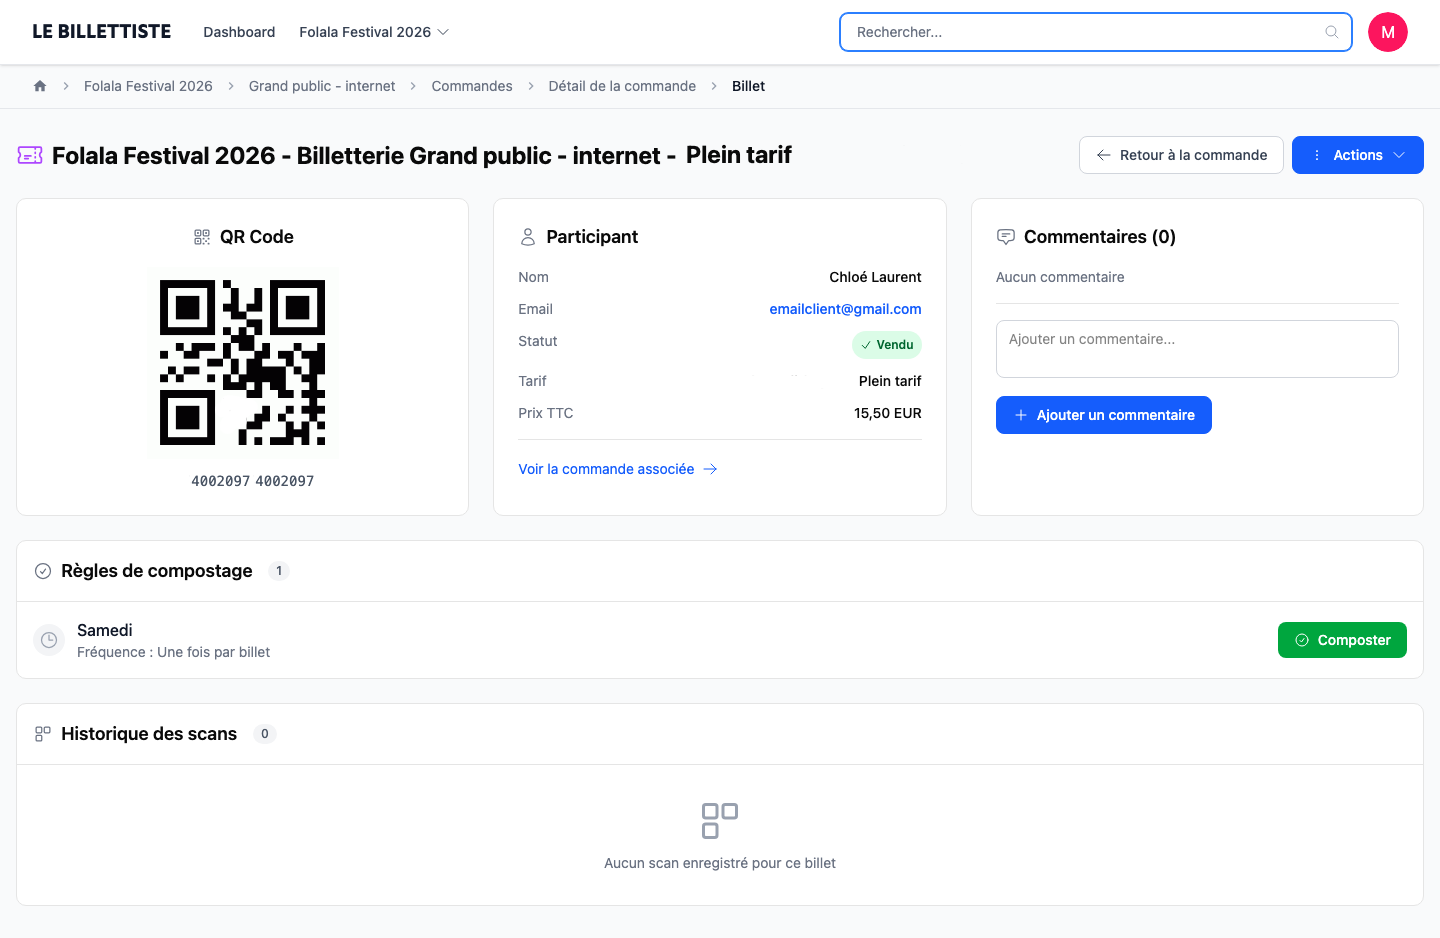Open the Voir la commande associée link
Screen dimensions: 1440x938
[618, 469]
